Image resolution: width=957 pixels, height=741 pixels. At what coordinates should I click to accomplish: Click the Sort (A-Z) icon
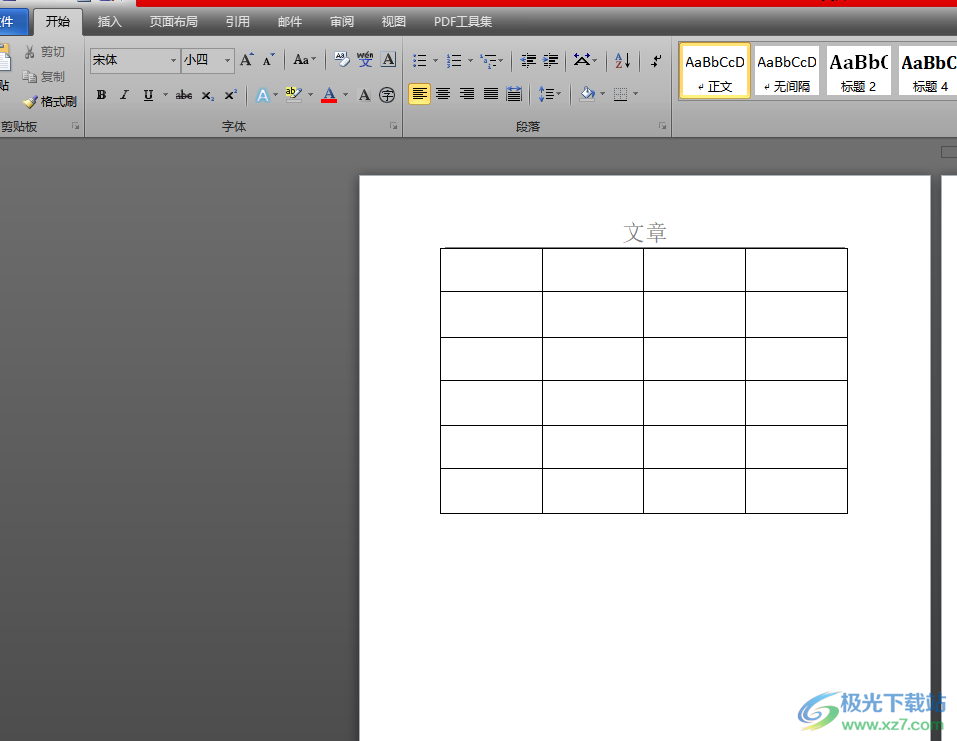(623, 60)
